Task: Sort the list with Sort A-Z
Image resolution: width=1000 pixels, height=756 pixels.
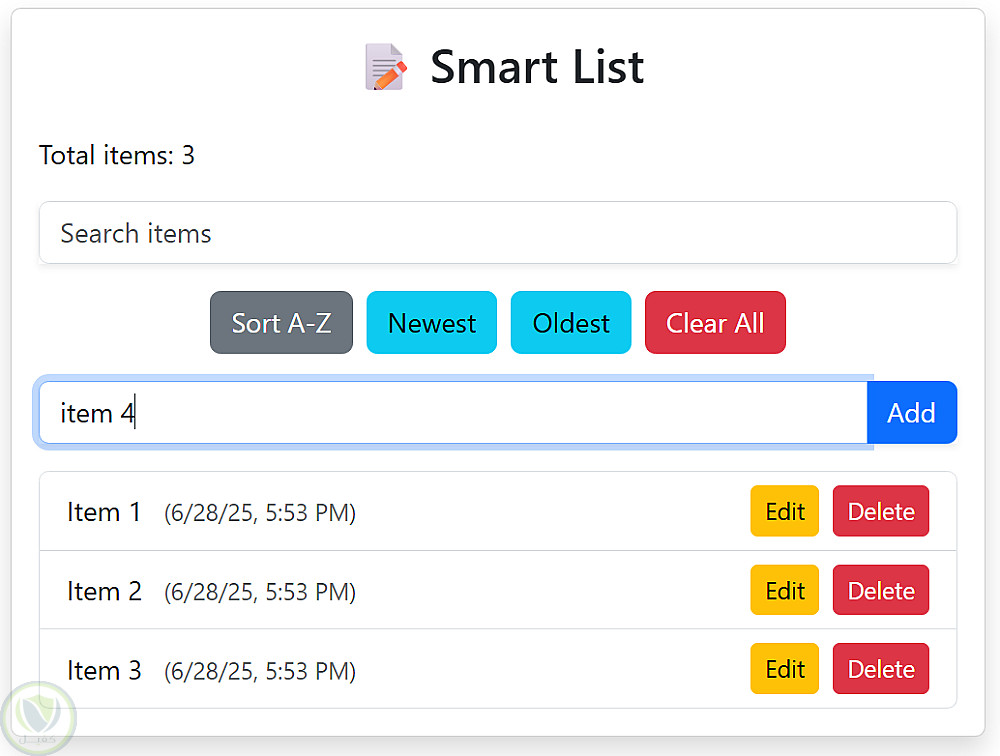Action: pos(281,323)
